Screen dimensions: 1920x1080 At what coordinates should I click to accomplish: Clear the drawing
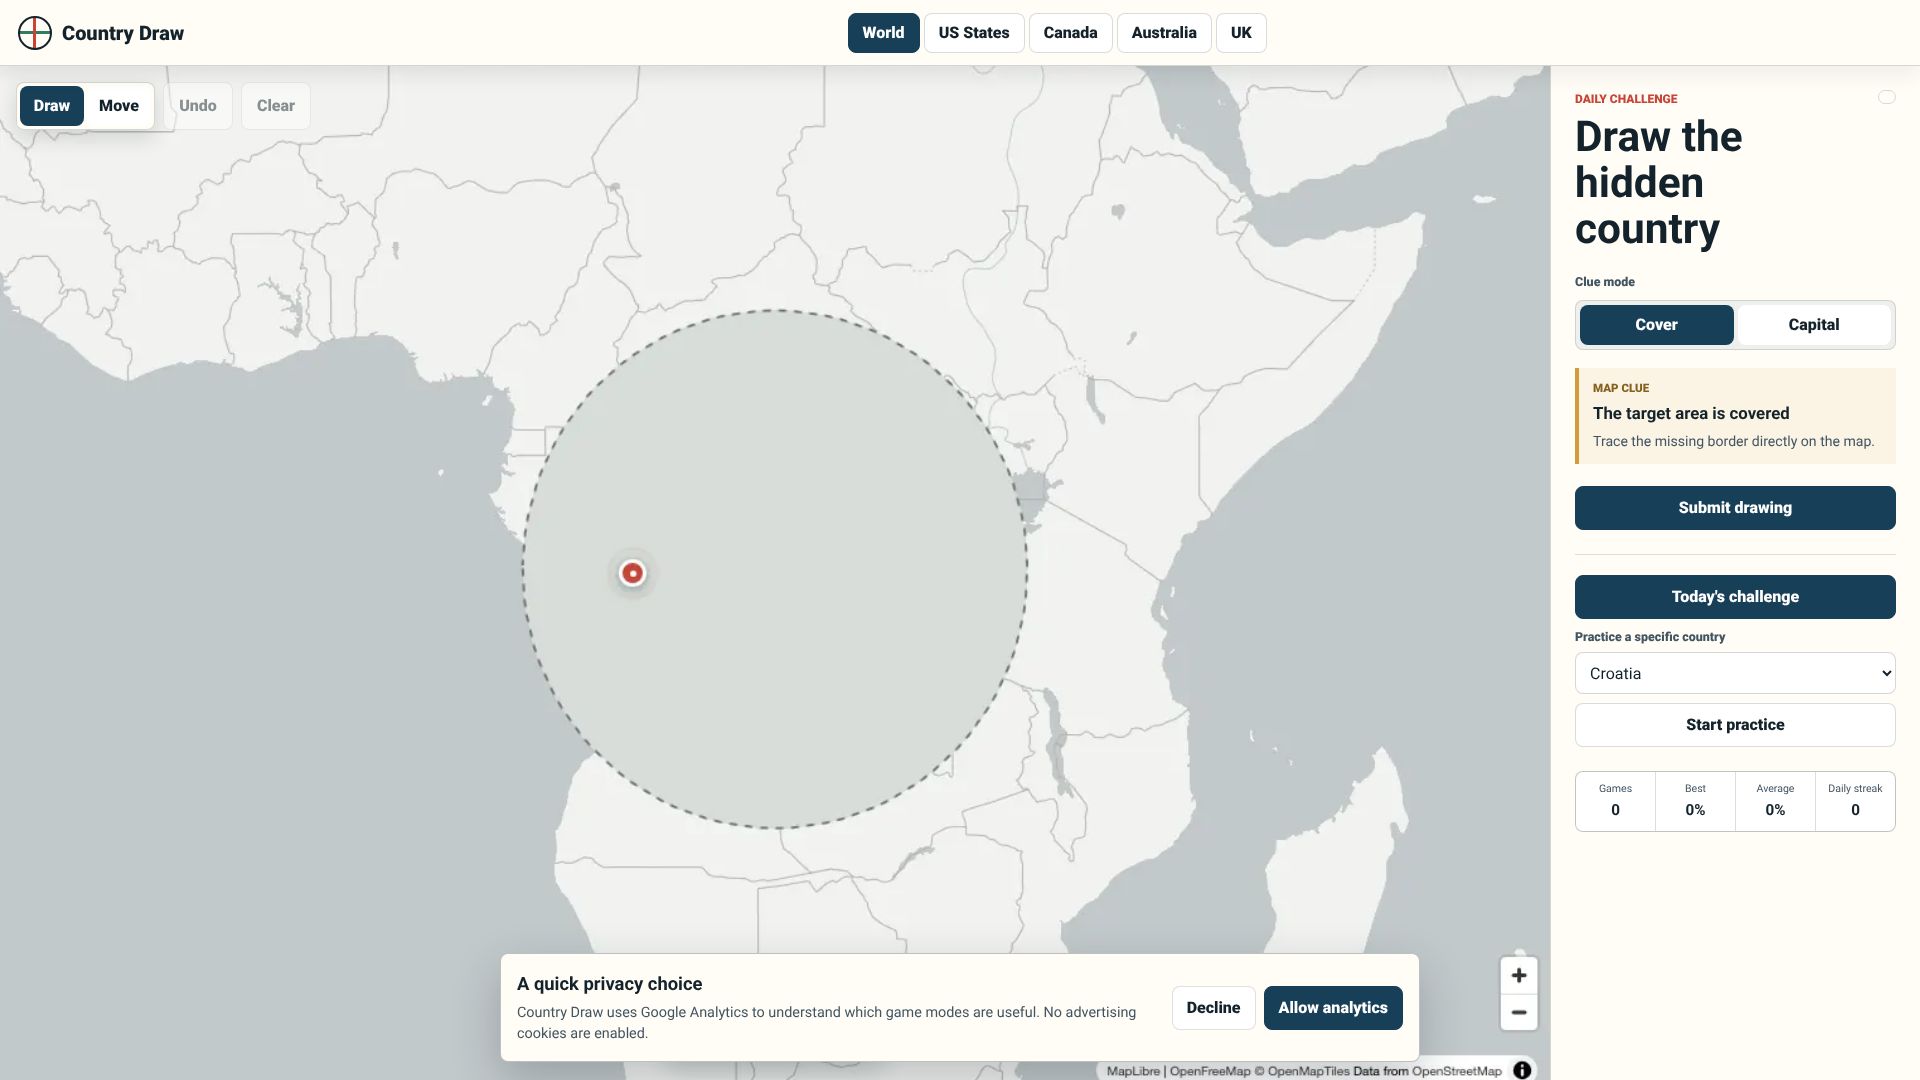(276, 106)
